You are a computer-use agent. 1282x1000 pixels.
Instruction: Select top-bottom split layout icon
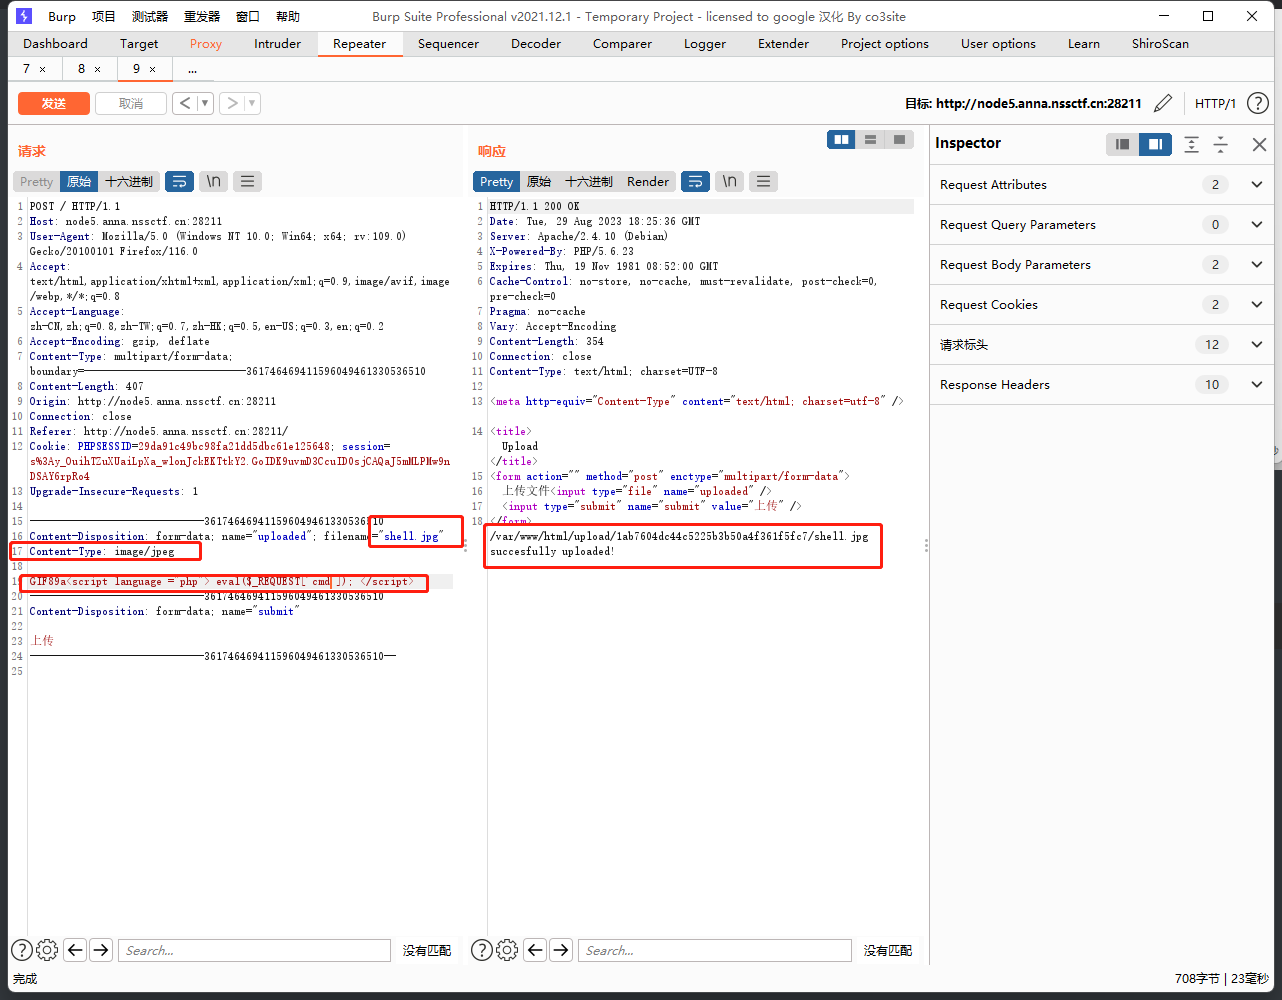[871, 140]
